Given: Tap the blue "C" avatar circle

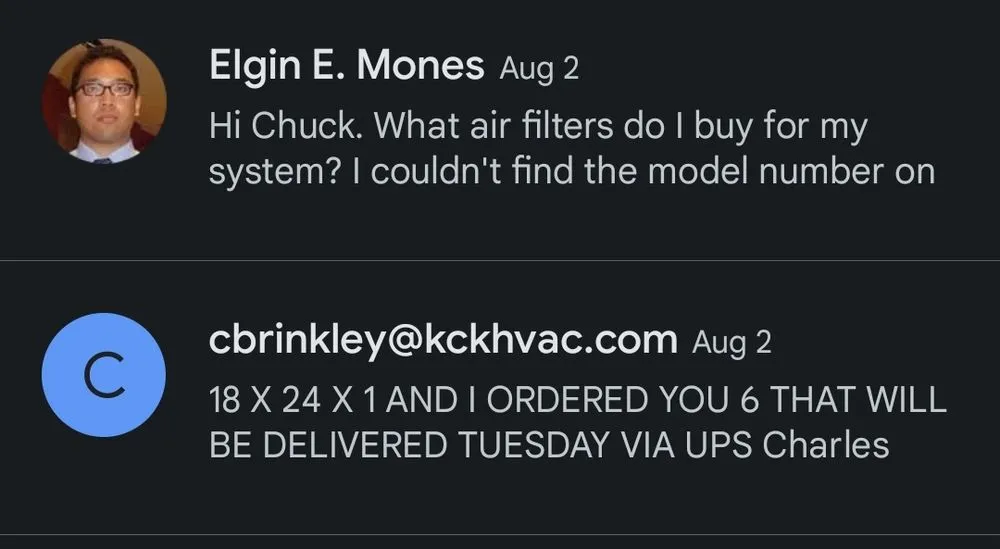Looking at the screenshot, I should click(x=104, y=375).
